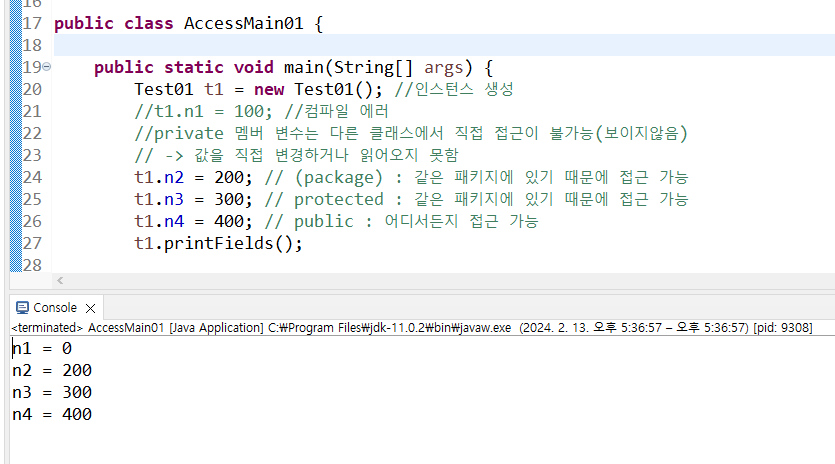Click the commented '//t1.n1 = 100;' line
835x464 pixels.
[261, 111]
